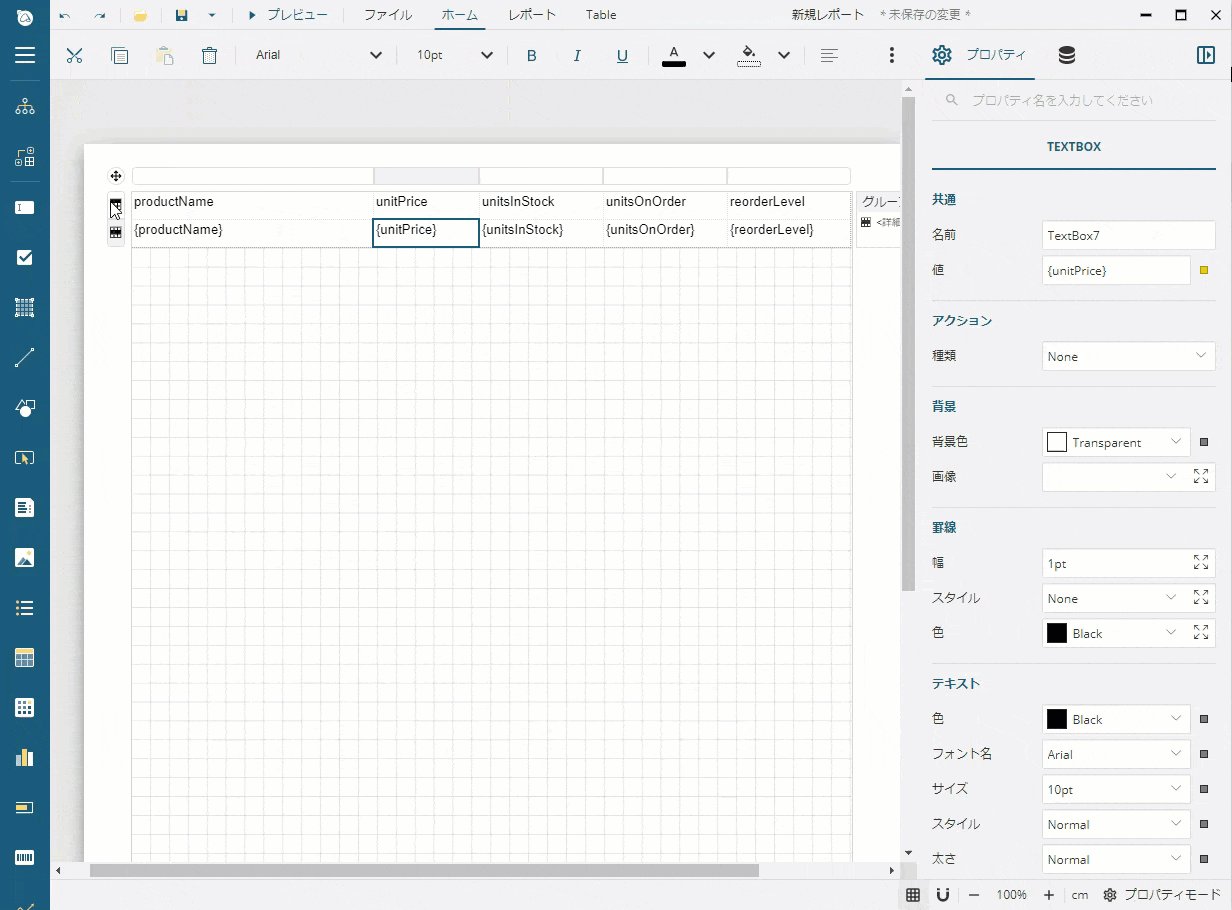Toggle the properties side panel visibility

tap(1206, 56)
